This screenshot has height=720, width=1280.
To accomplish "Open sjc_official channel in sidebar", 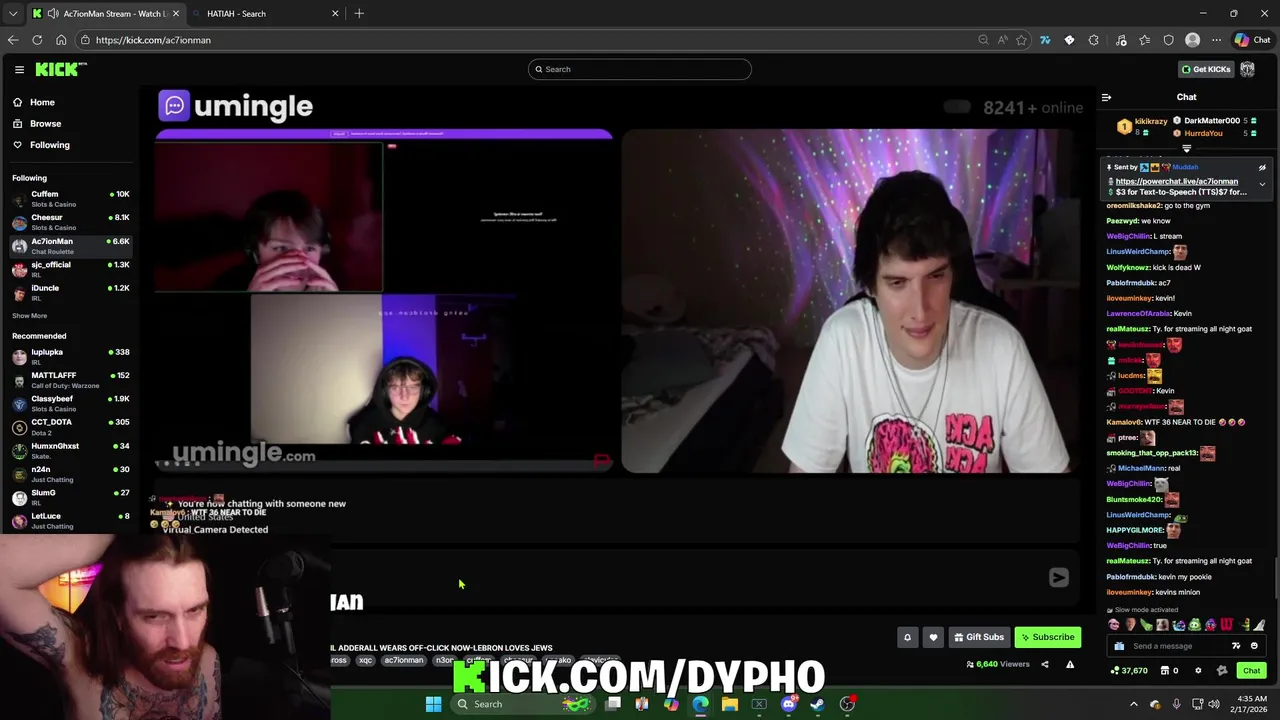I will click(70, 269).
